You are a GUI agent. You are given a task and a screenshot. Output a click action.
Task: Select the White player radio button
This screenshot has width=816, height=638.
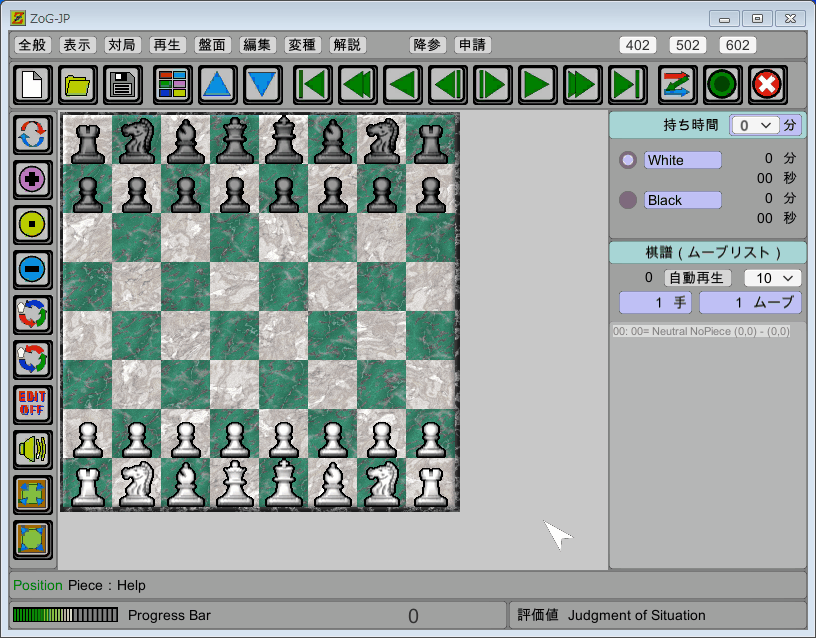[628, 160]
